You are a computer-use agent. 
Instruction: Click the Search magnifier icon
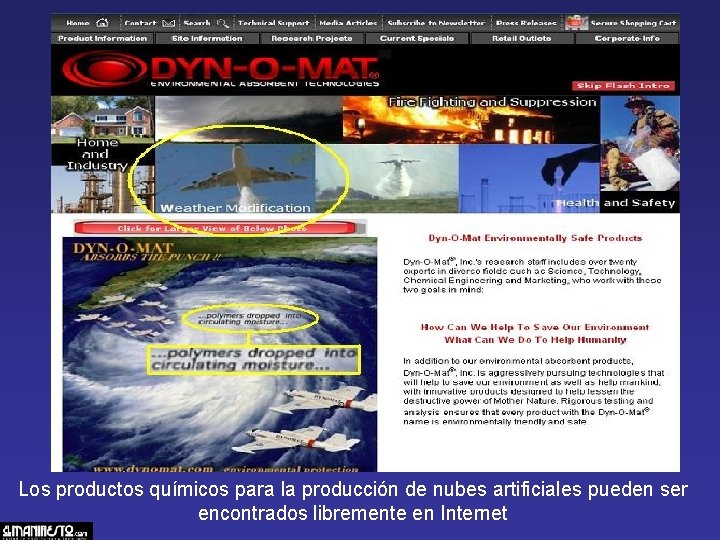point(223,23)
